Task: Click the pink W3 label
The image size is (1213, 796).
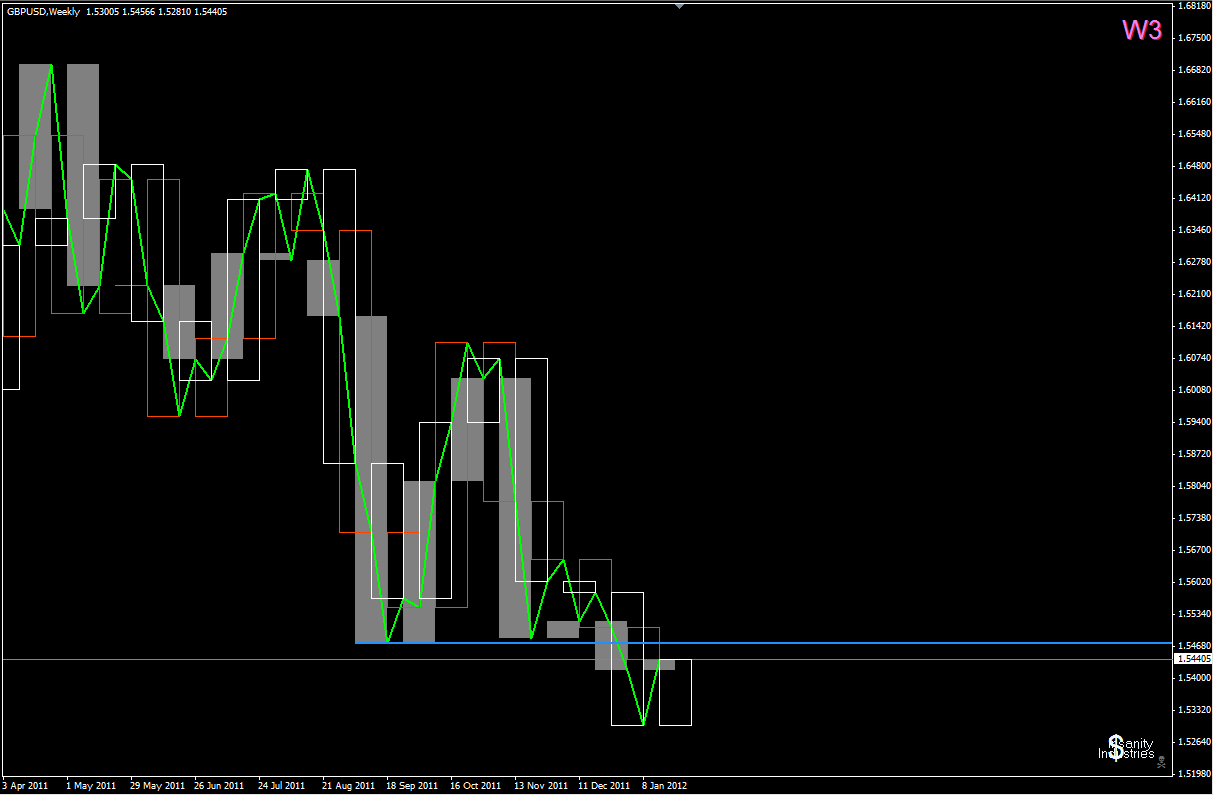Action: 1141,30
